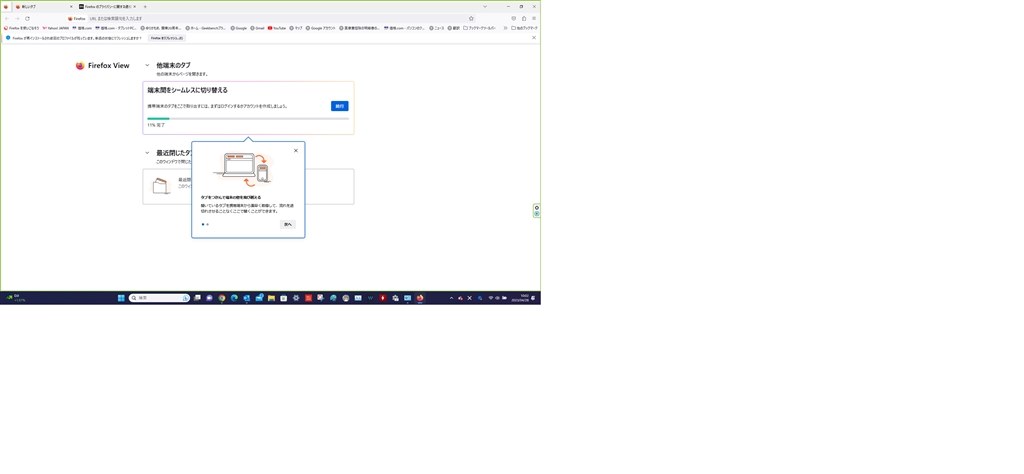Launch Microsoft Edge from the taskbar
This screenshot has height=474, width=1024.
point(234,298)
